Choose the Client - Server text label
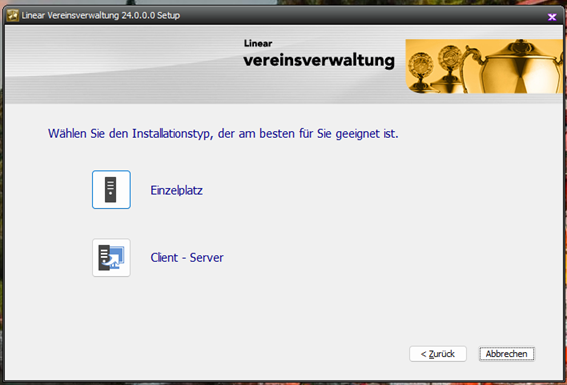The height and width of the screenshot is (385, 567). (187, 257)
